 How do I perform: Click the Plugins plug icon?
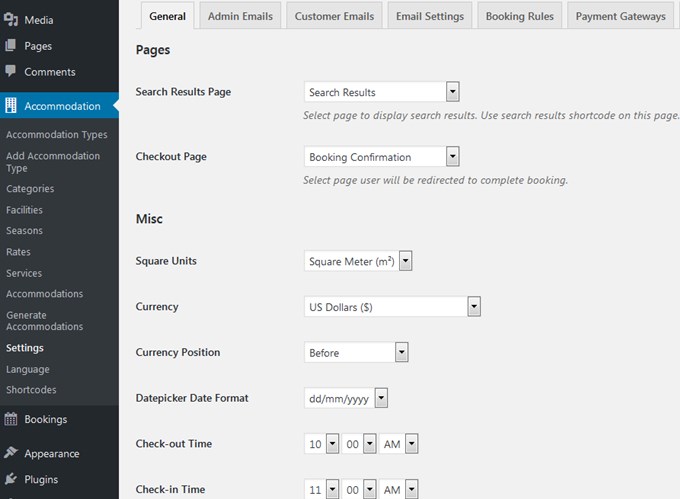(x=11, y=479)
